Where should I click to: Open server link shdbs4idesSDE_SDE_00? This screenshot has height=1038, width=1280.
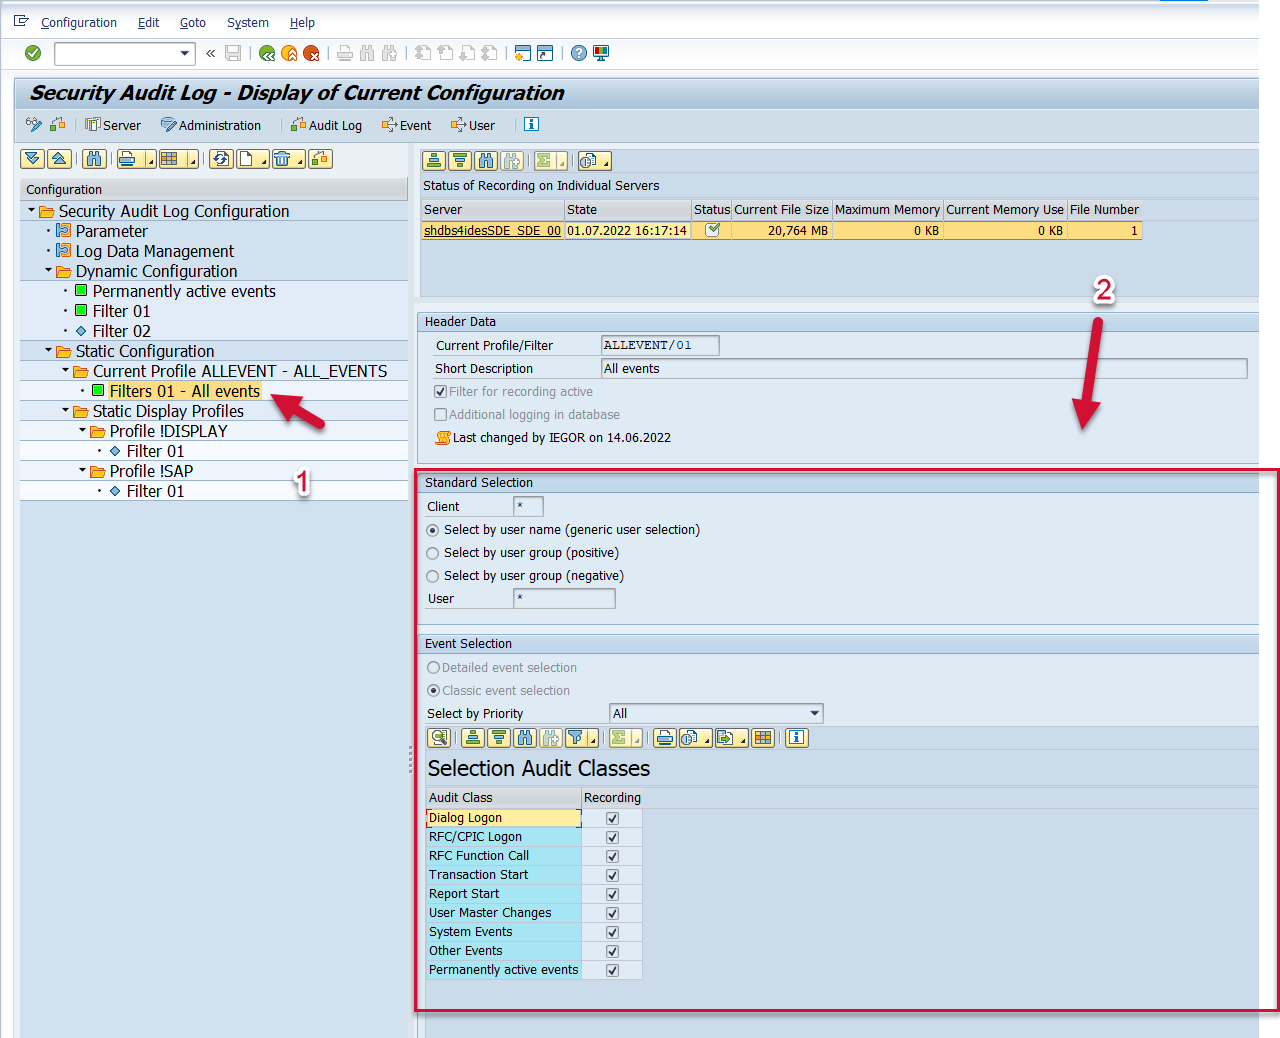point(492,230)
